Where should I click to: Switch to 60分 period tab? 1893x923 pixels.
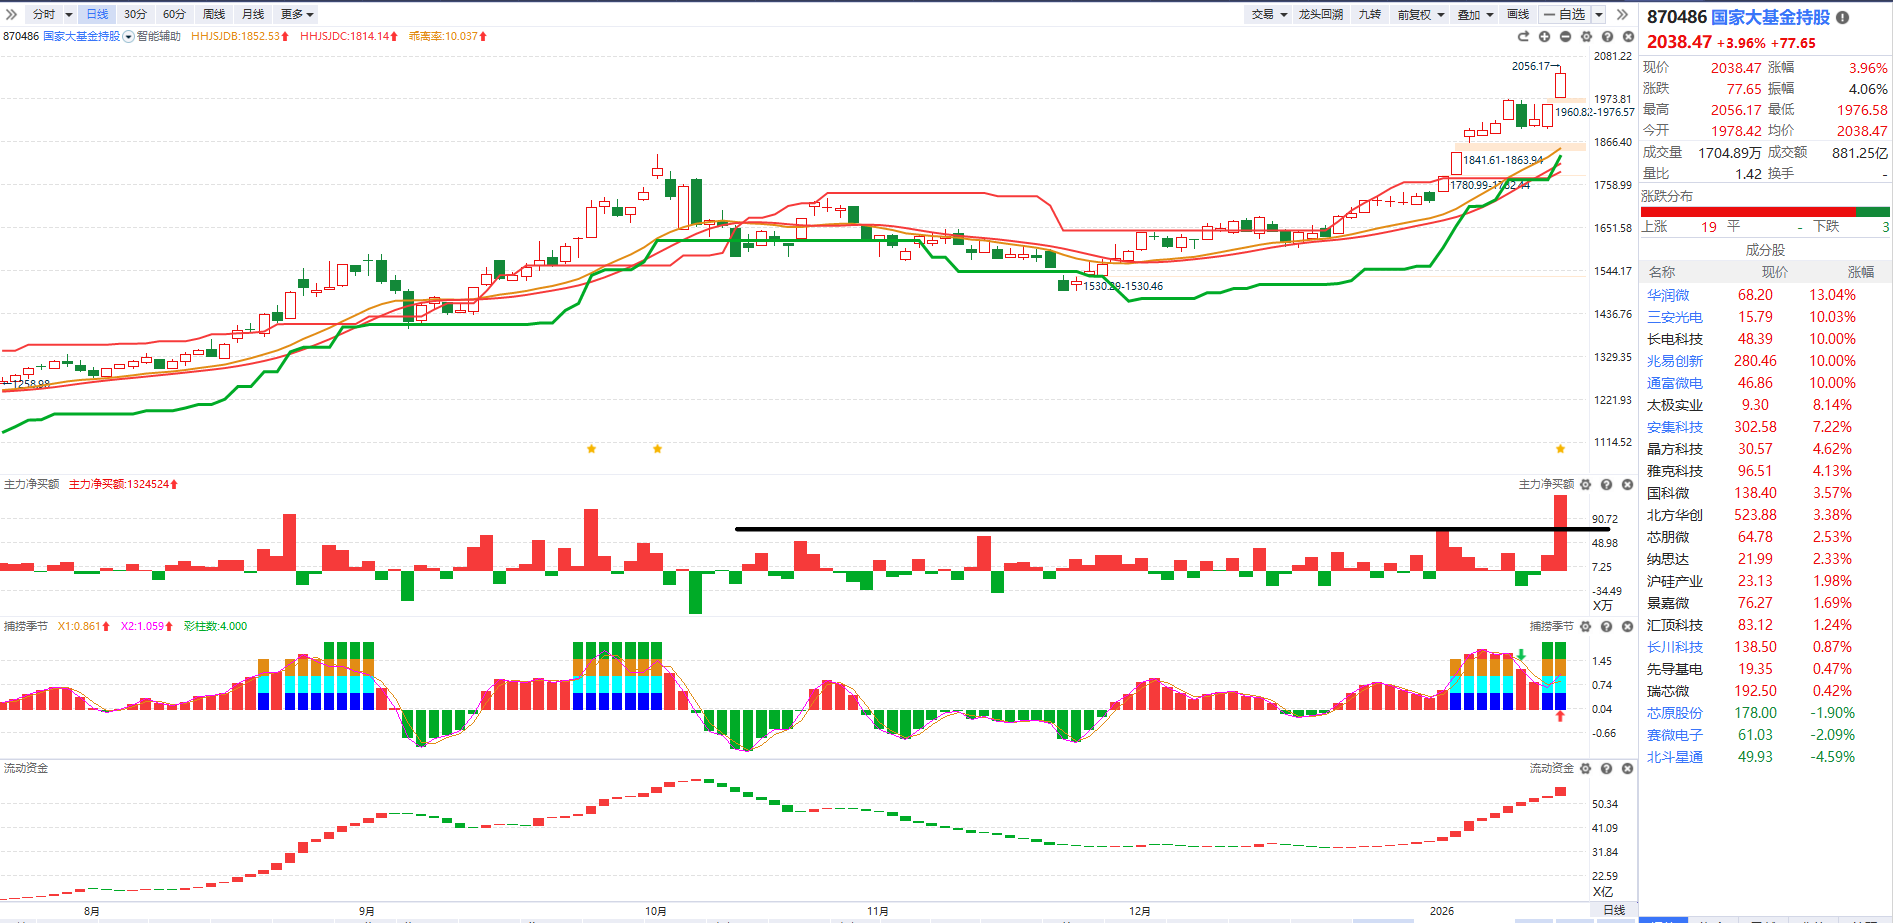tap(174, 14)
